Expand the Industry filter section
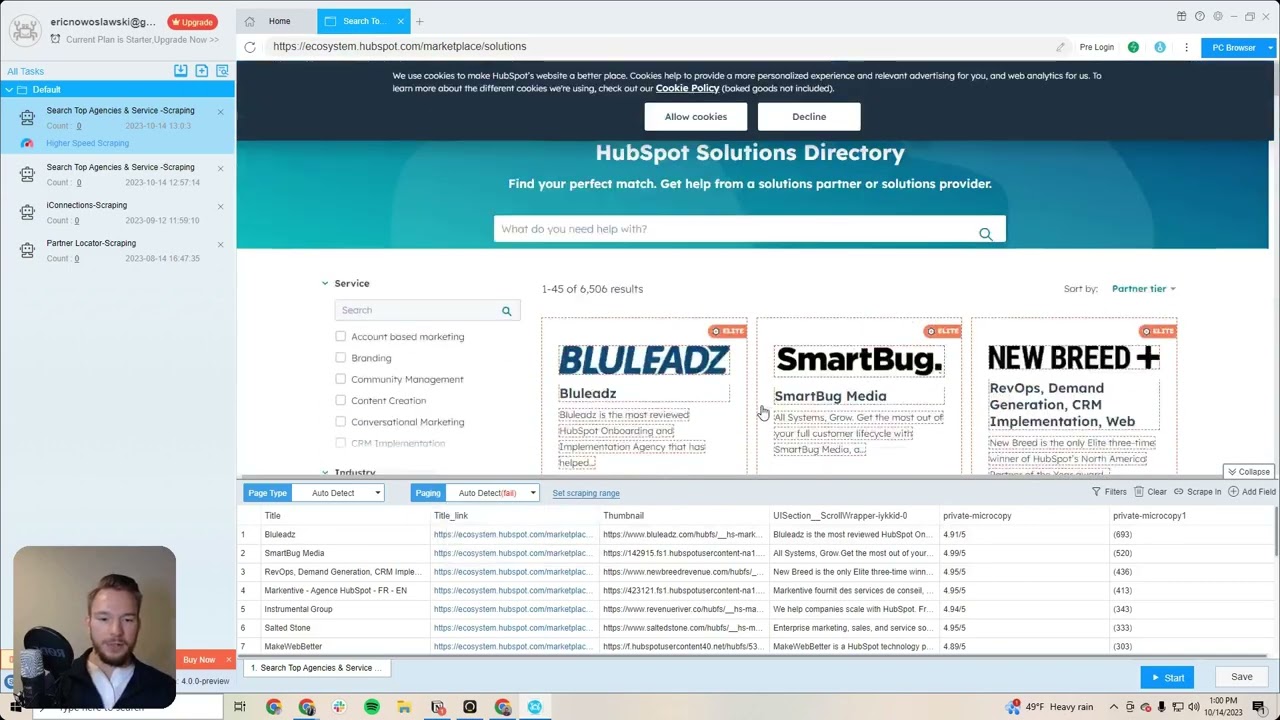Viewport: 1280px width, 720px height. point(325,472)
